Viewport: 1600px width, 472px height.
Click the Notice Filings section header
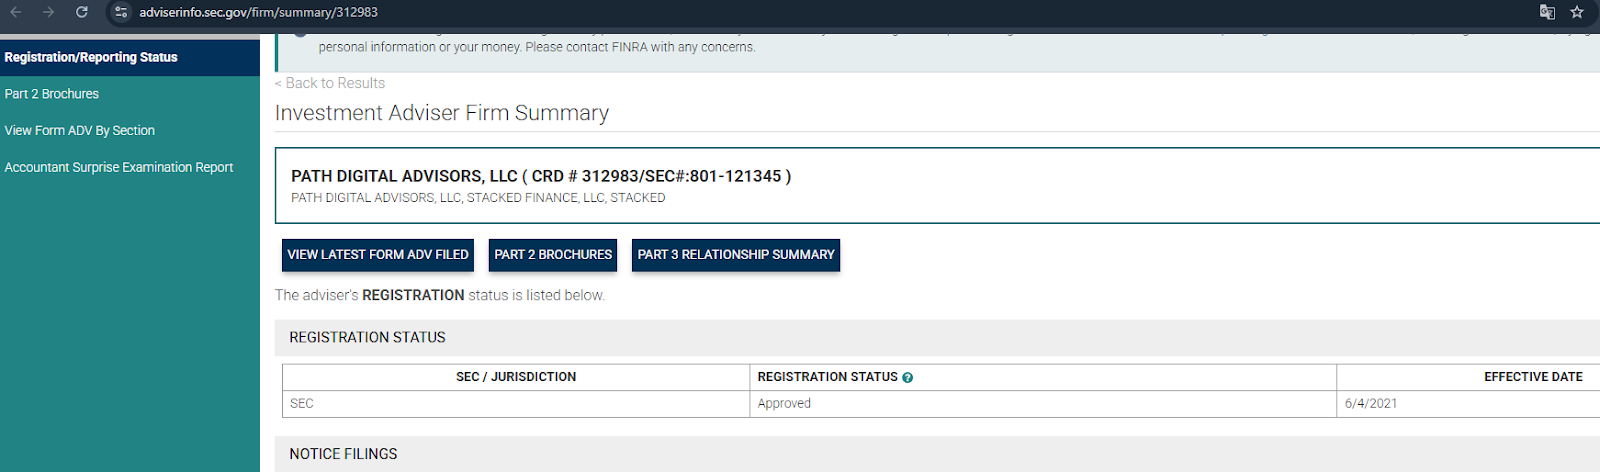343,454
